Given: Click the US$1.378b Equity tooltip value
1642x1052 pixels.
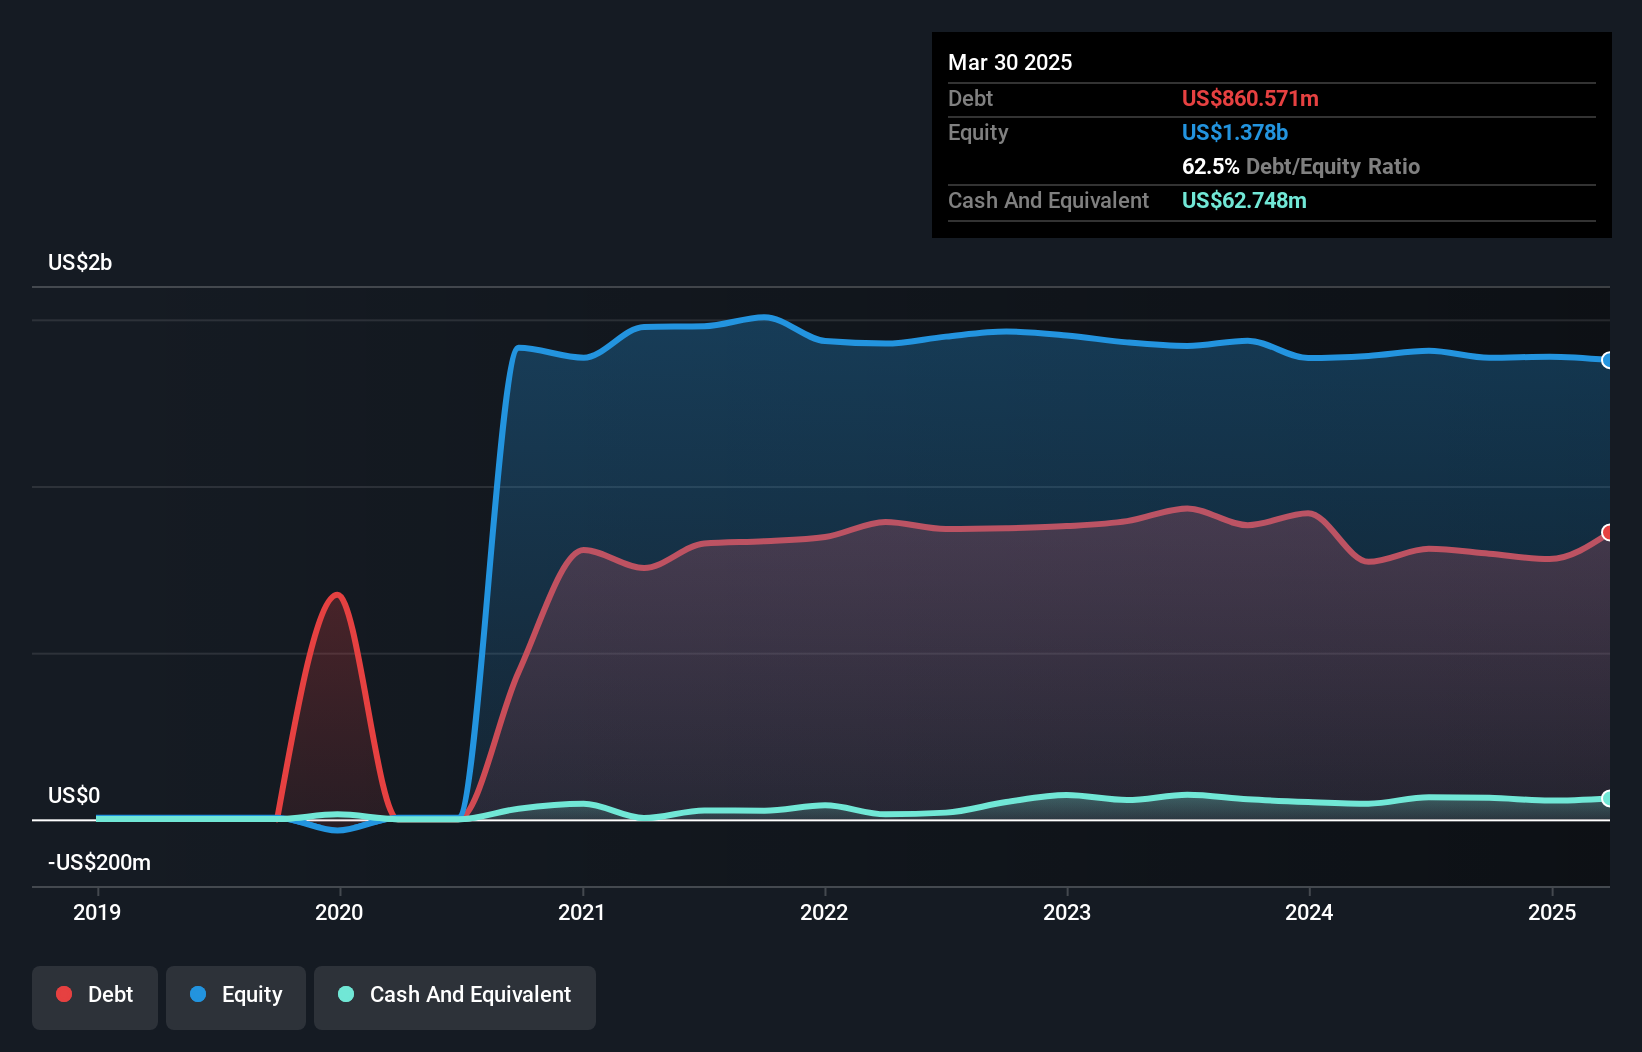Looking at the screenshot, I should point(1235,132).
